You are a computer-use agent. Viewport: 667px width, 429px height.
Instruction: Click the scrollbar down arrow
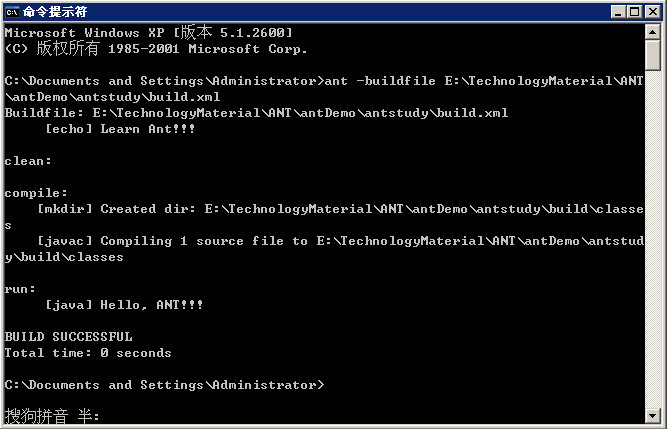coord(652,413)
